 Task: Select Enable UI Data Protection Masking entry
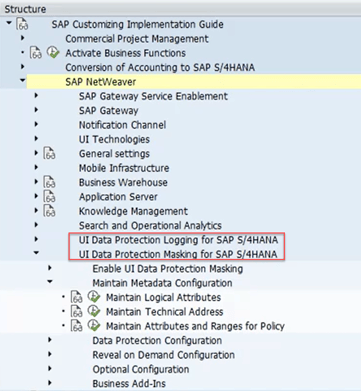tap(168, 268)
